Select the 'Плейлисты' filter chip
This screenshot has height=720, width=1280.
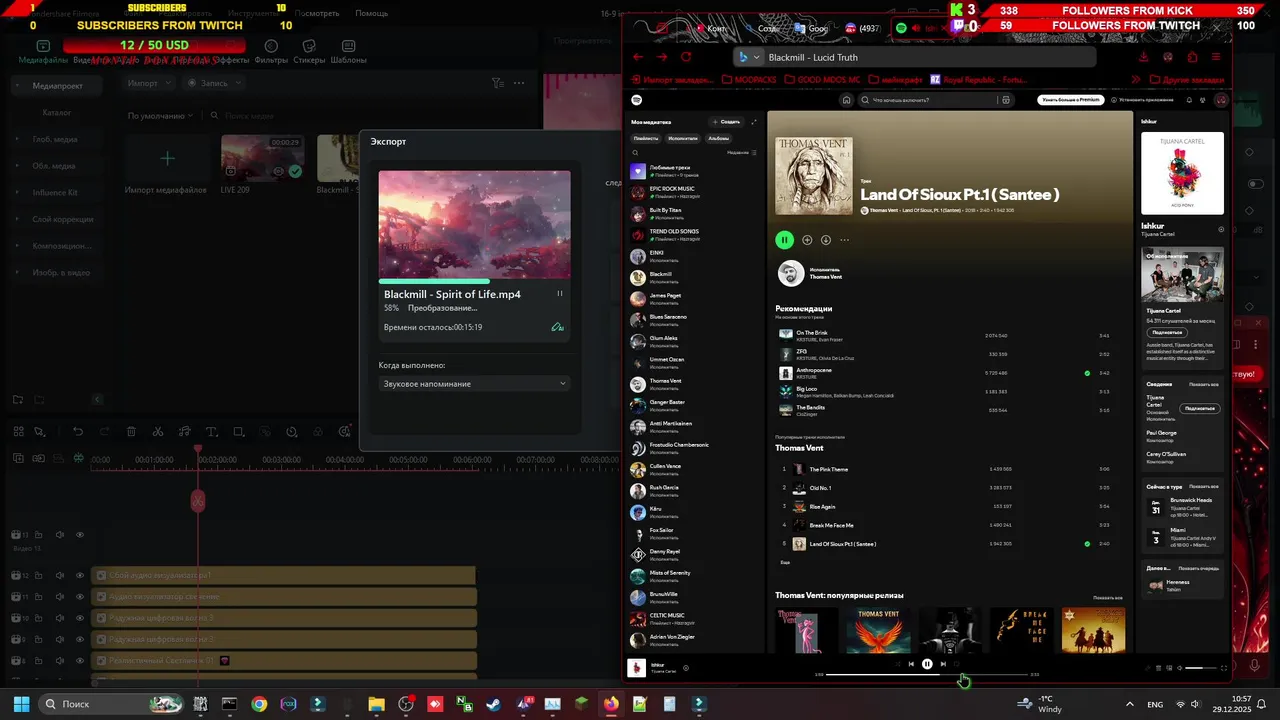[x=646, y=138]
